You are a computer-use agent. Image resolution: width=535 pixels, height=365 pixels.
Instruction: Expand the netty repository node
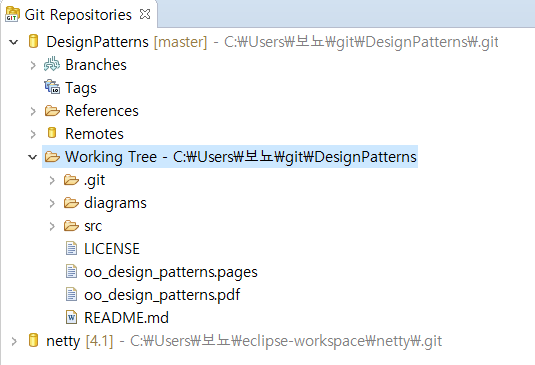pos(14,341)
